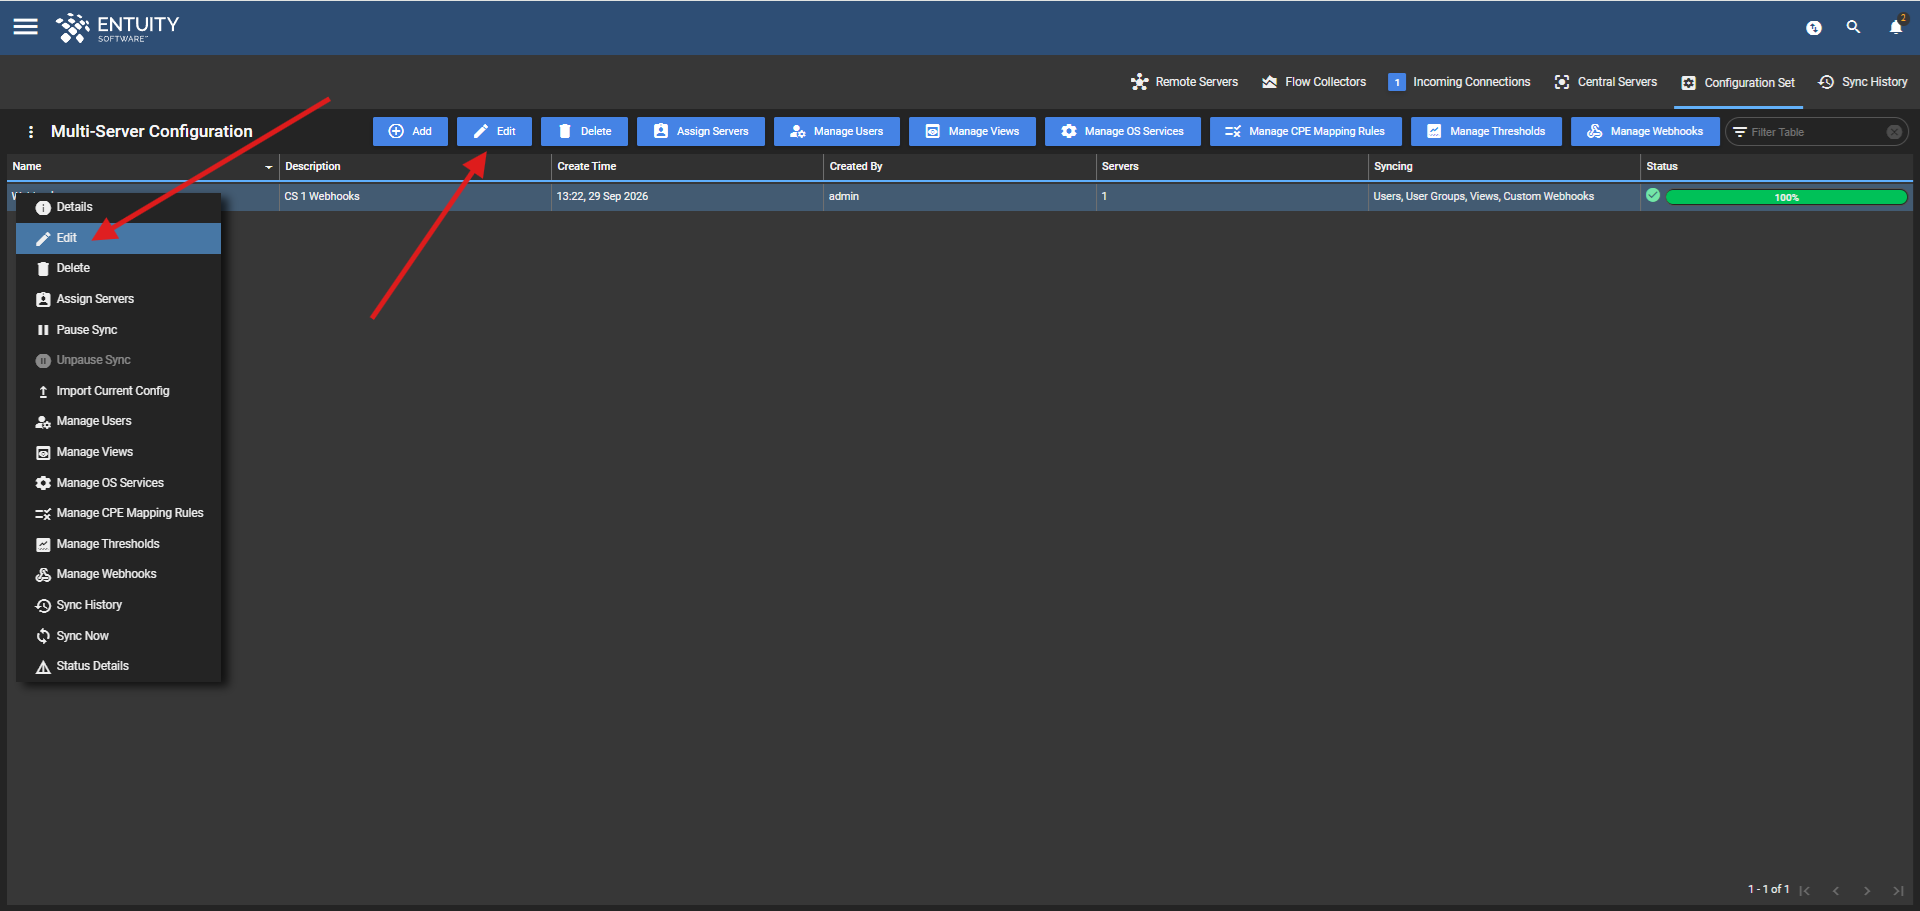Expand the Name column sort dropdown
This screenshot has width=1920, height=911.
[x=268, y=167]
